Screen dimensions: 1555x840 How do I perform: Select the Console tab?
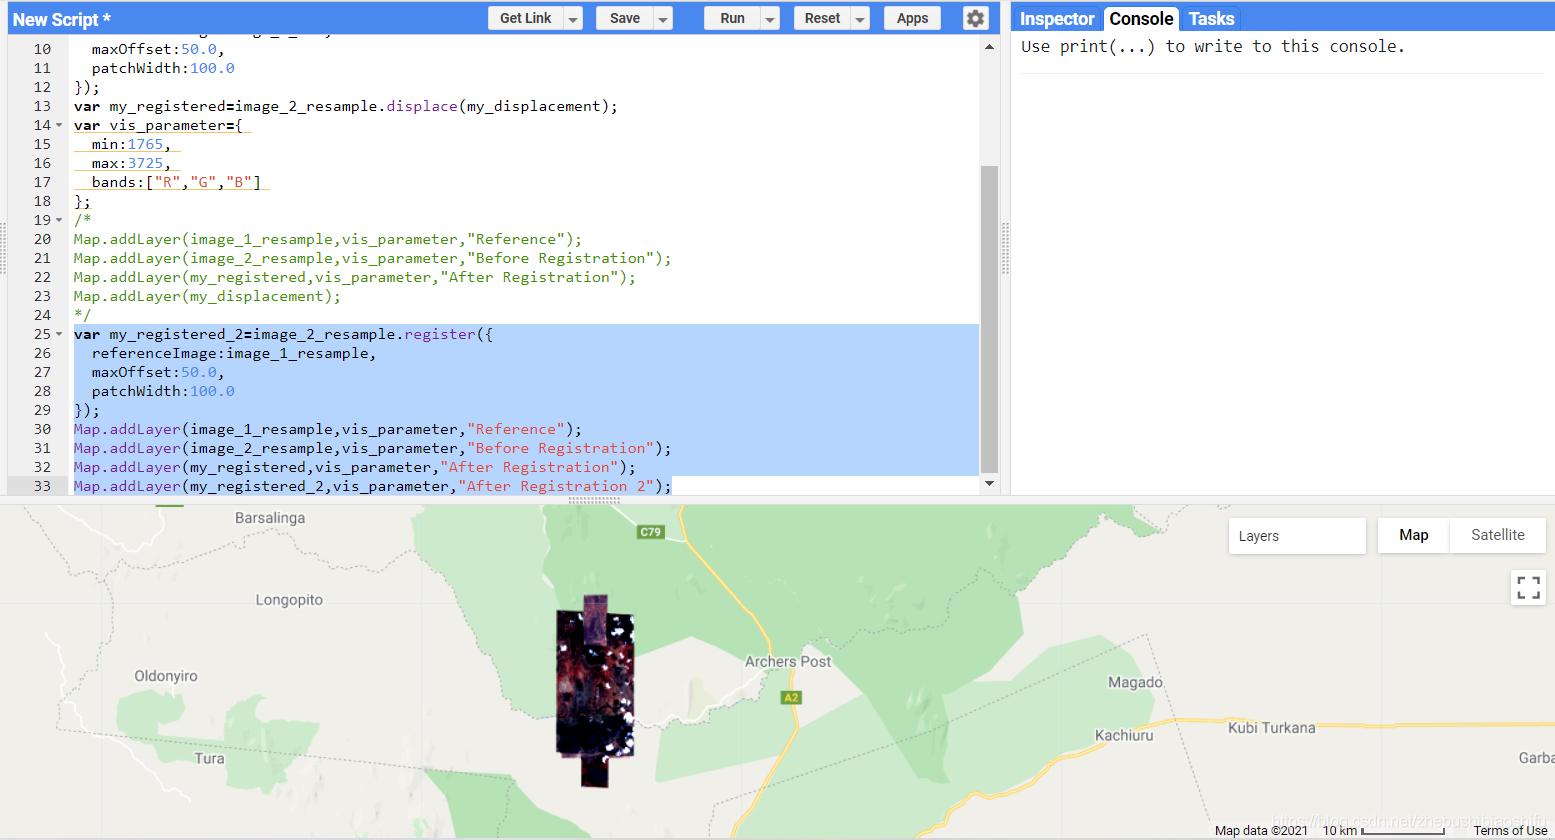pos(1140,18)
